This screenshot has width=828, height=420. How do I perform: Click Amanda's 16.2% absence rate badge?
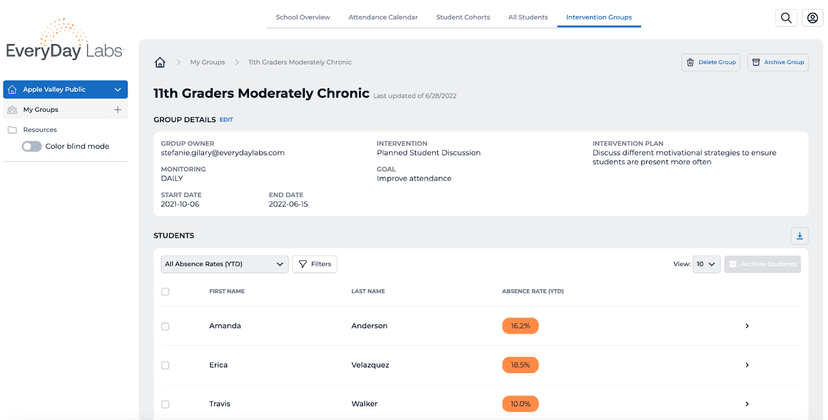[520, 326]
